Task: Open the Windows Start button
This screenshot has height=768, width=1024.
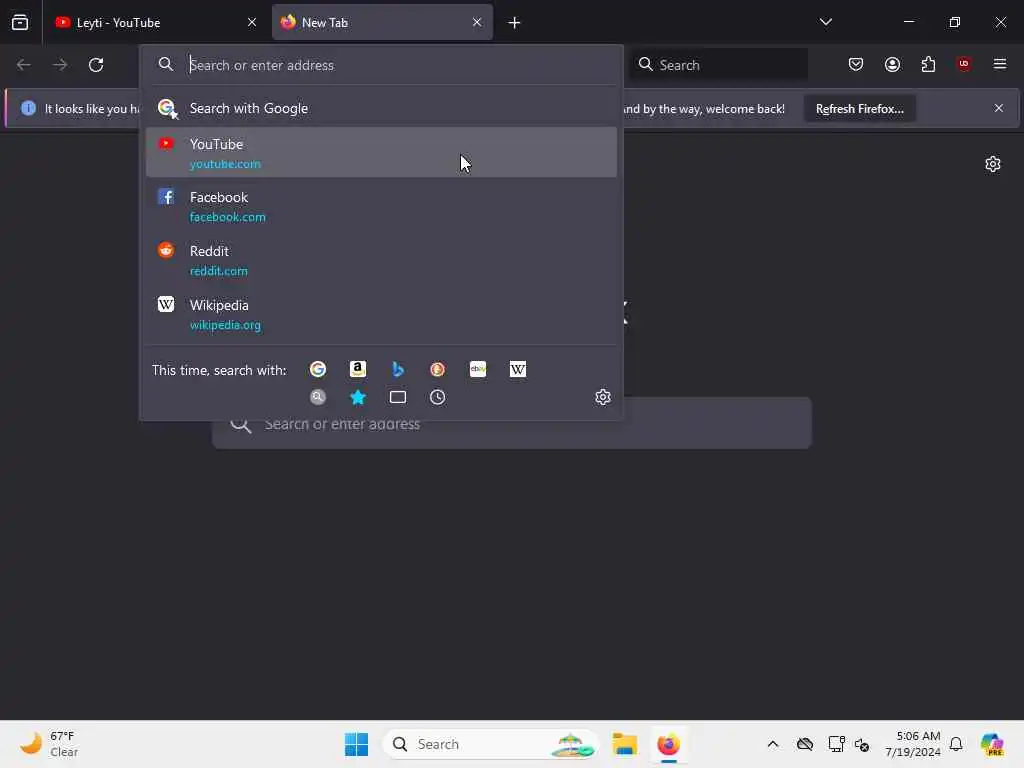Action: pyautogui.click(x=357, y=744)
